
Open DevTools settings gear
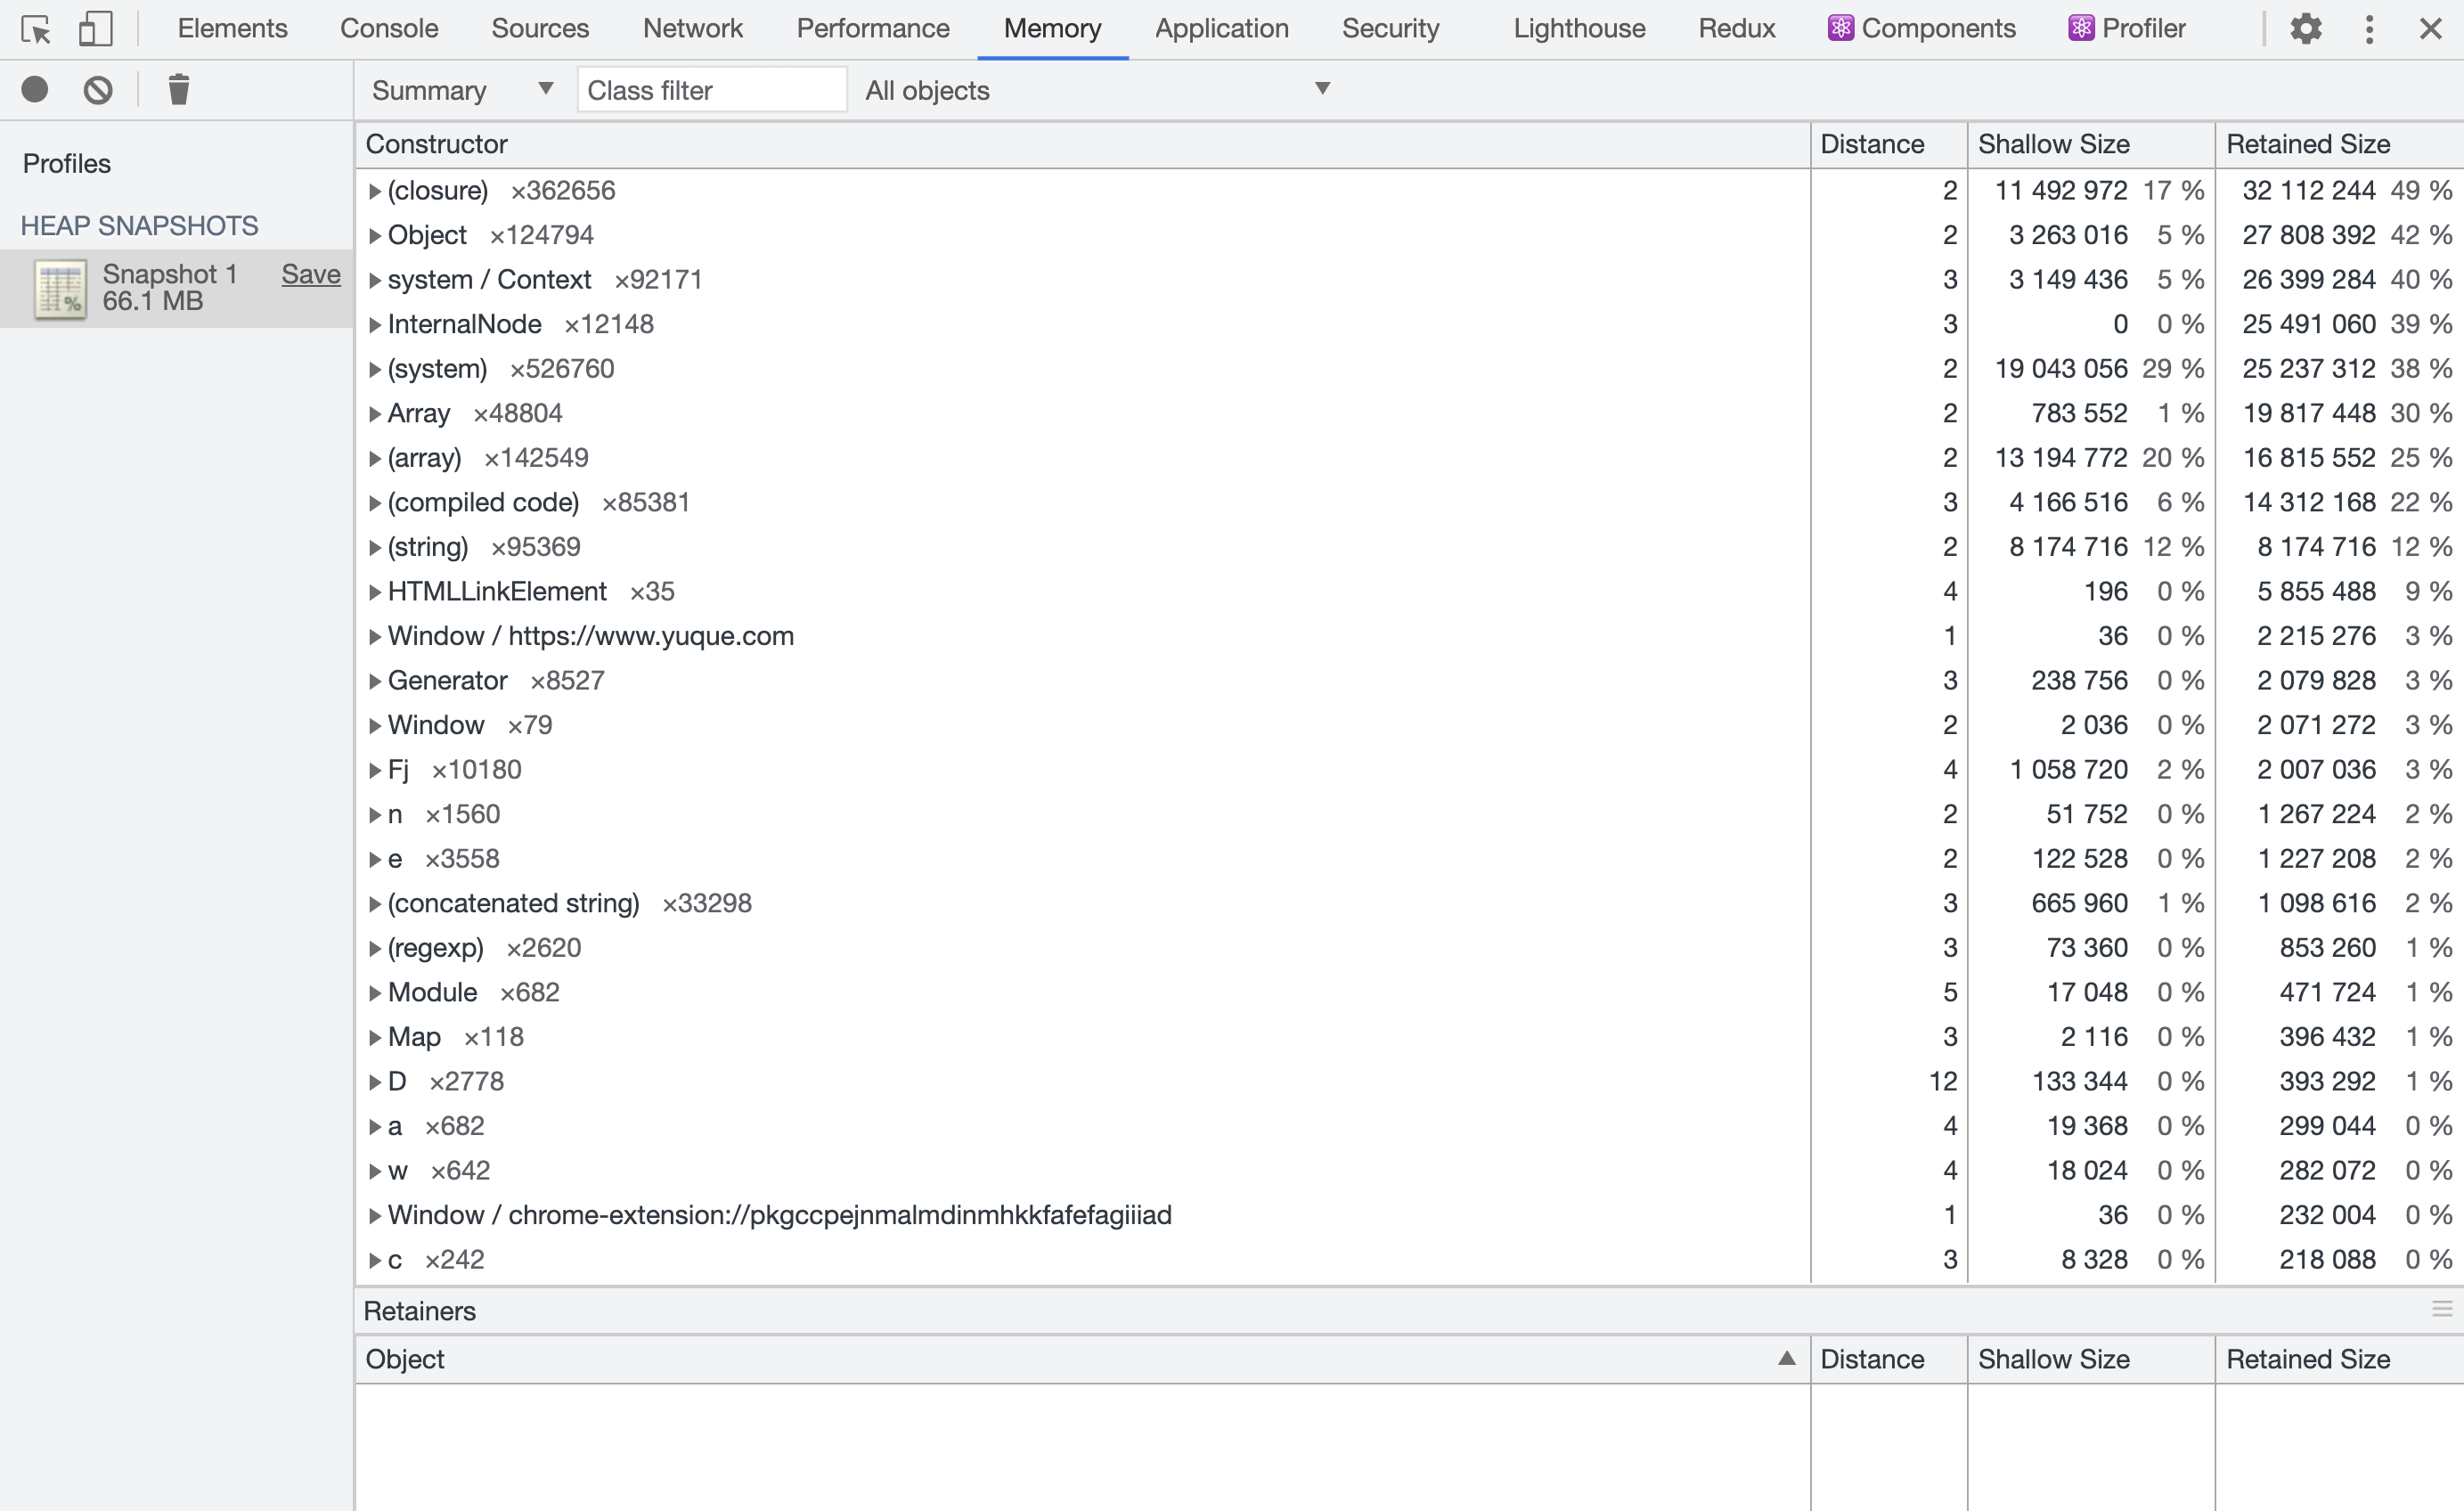point(2306,29)
